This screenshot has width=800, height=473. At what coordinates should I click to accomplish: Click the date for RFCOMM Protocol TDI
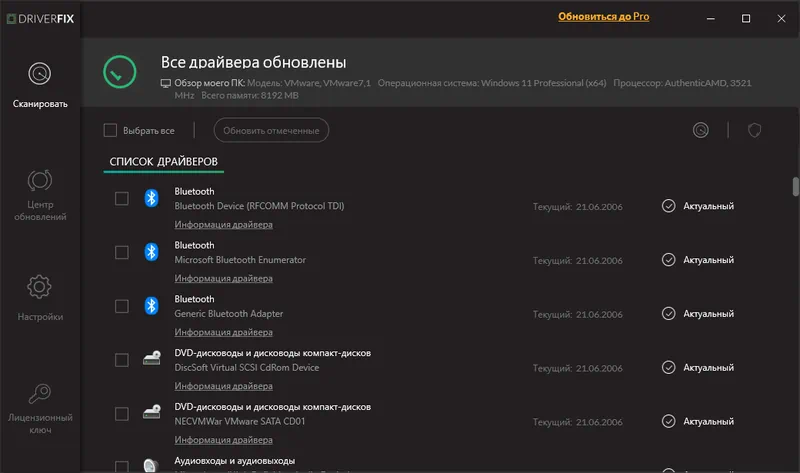[599, 207]
